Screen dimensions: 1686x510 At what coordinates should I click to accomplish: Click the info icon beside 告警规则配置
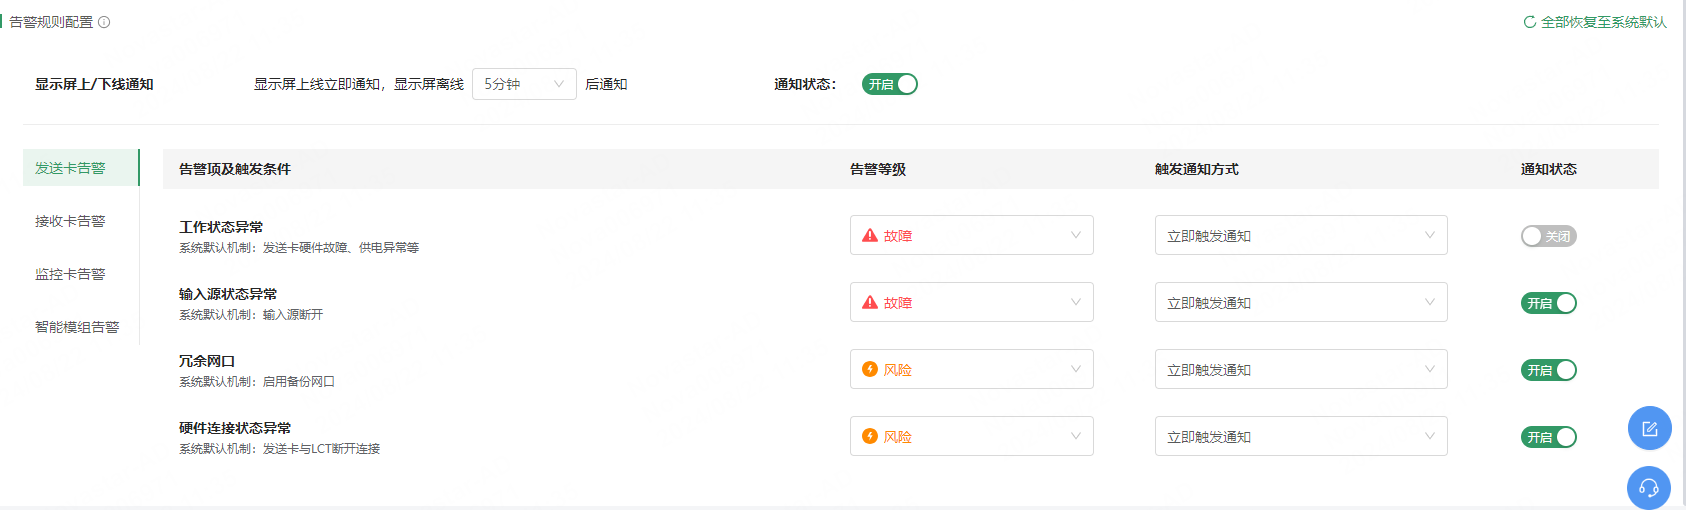[104, 22]
